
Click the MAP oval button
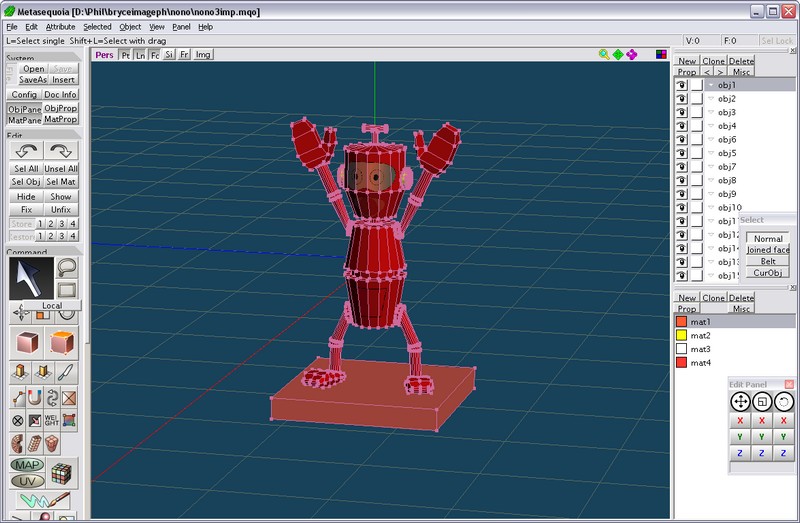pyautogui.click(x=27, y=465)
